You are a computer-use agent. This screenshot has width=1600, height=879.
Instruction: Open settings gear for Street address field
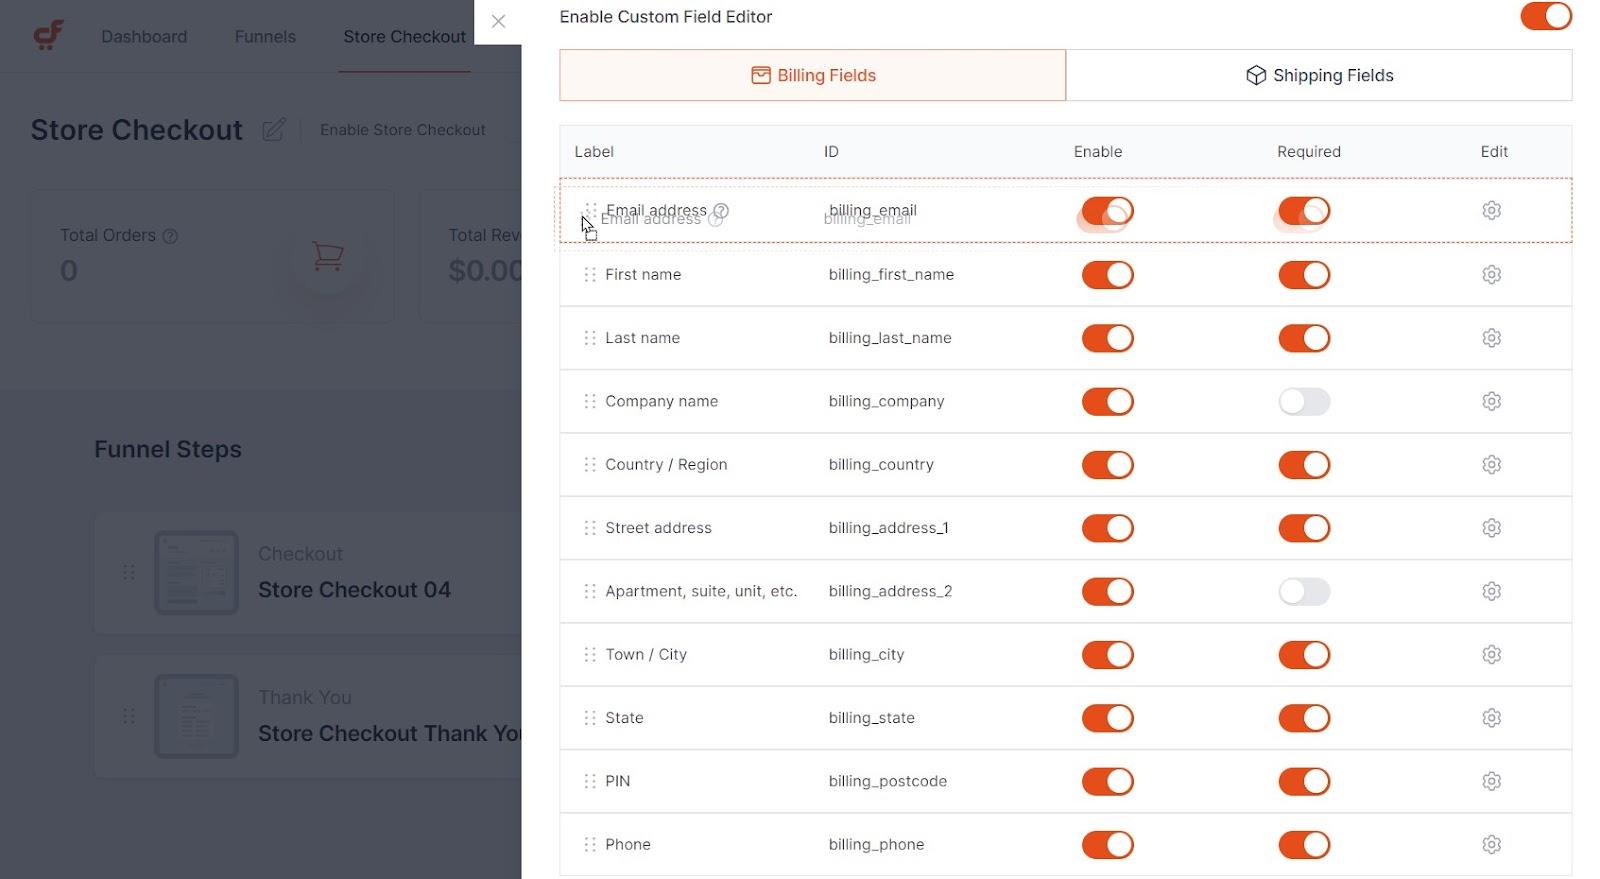pyautogui.click(x=1491, y=528)
